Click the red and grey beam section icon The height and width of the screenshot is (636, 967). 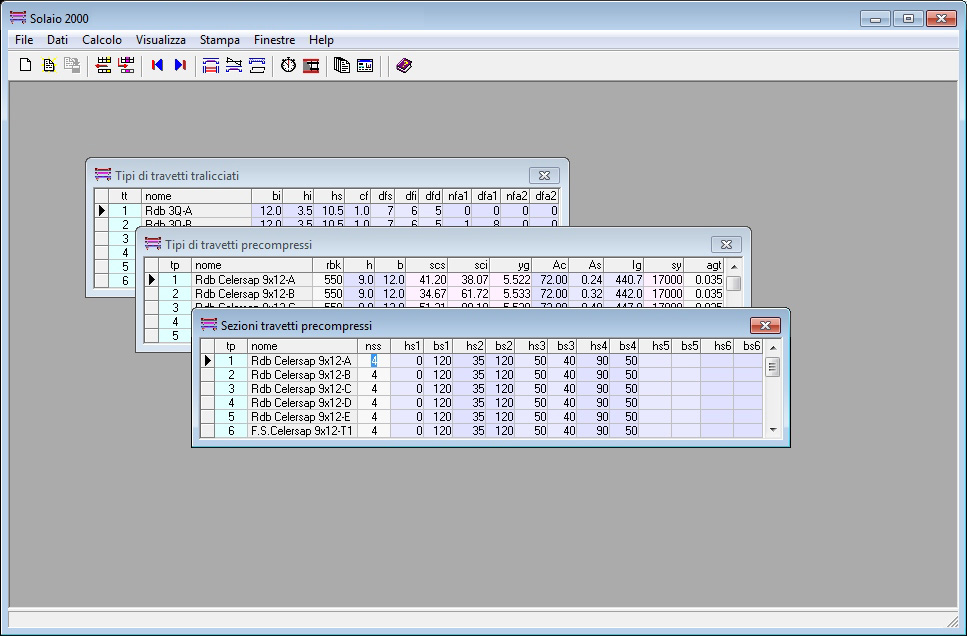point(311,65)
